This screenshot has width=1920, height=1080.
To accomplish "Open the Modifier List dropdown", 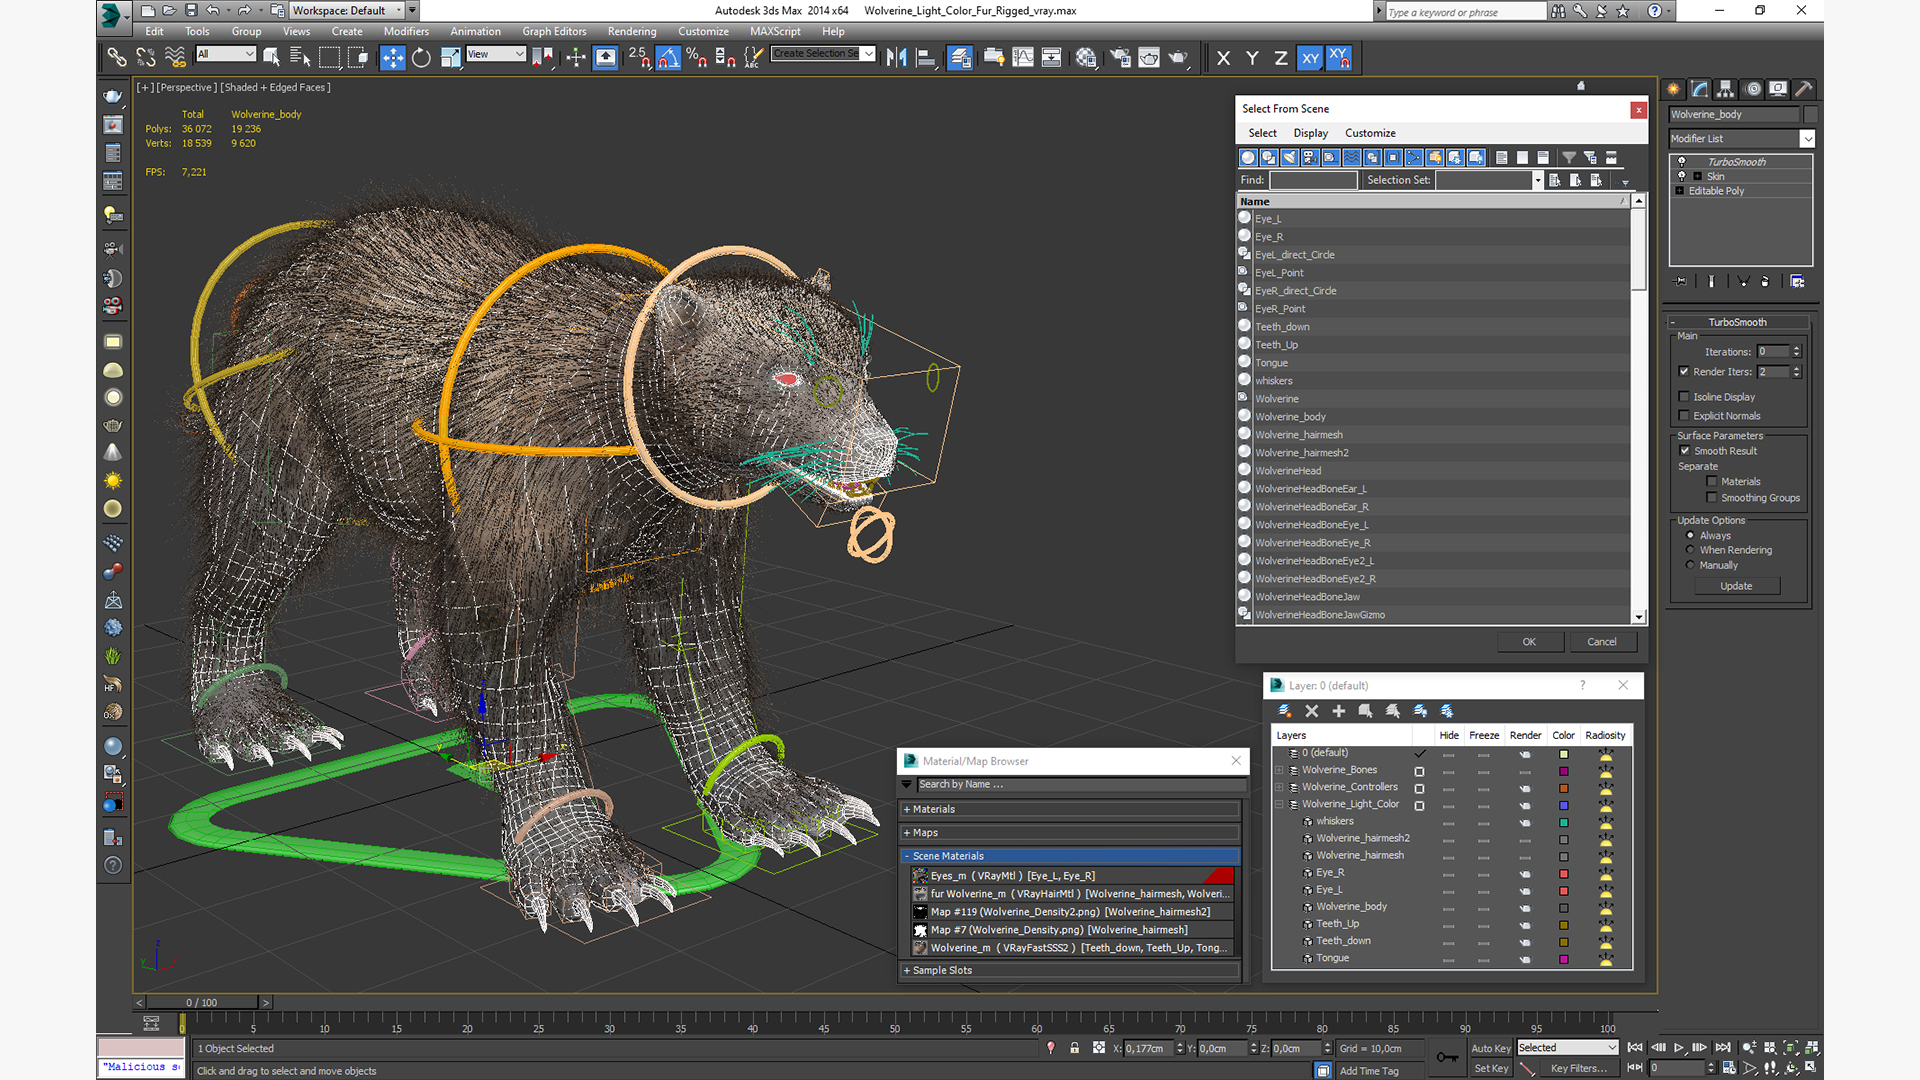I will [x=1741, y=139].
